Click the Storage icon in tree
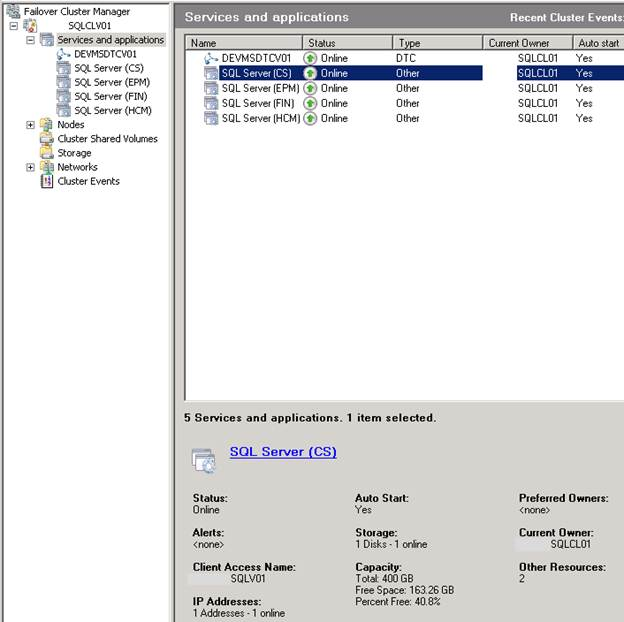 [47, 152]
